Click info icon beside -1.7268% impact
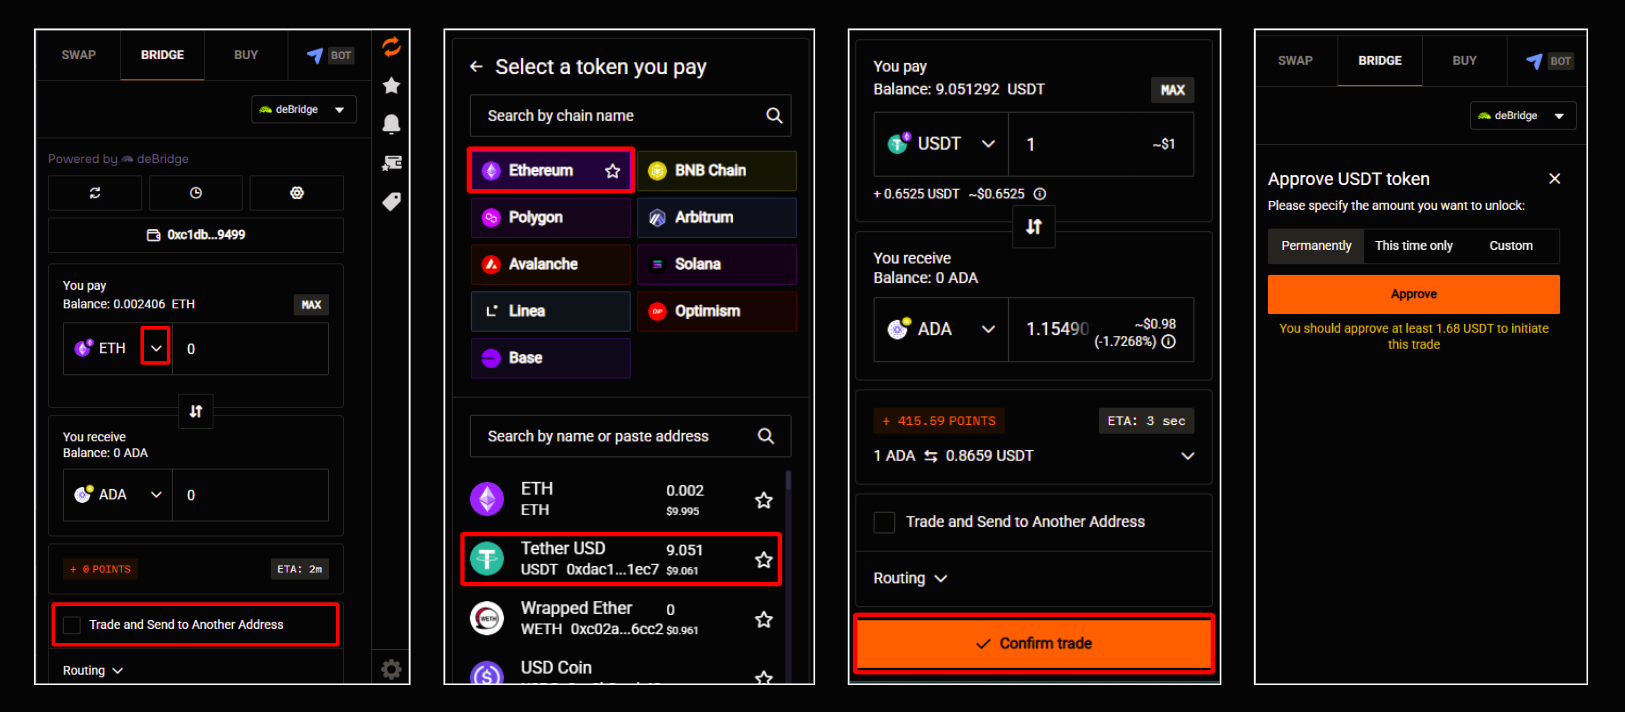This screenshot has height=712, width=1625. (1169, 342)
